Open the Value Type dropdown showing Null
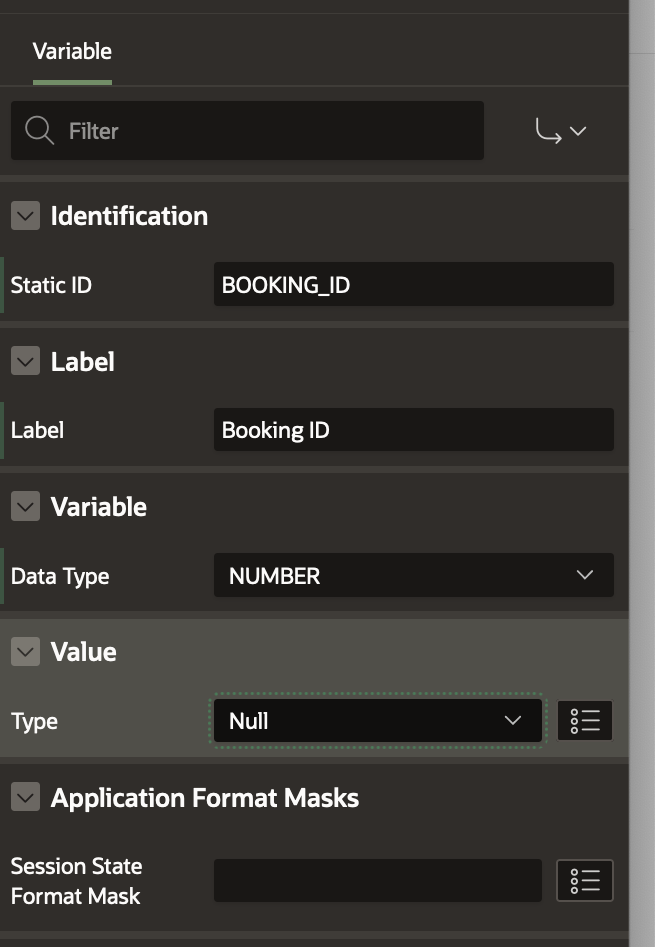Viewport: 655px width, 947px height. coord(377,721)
